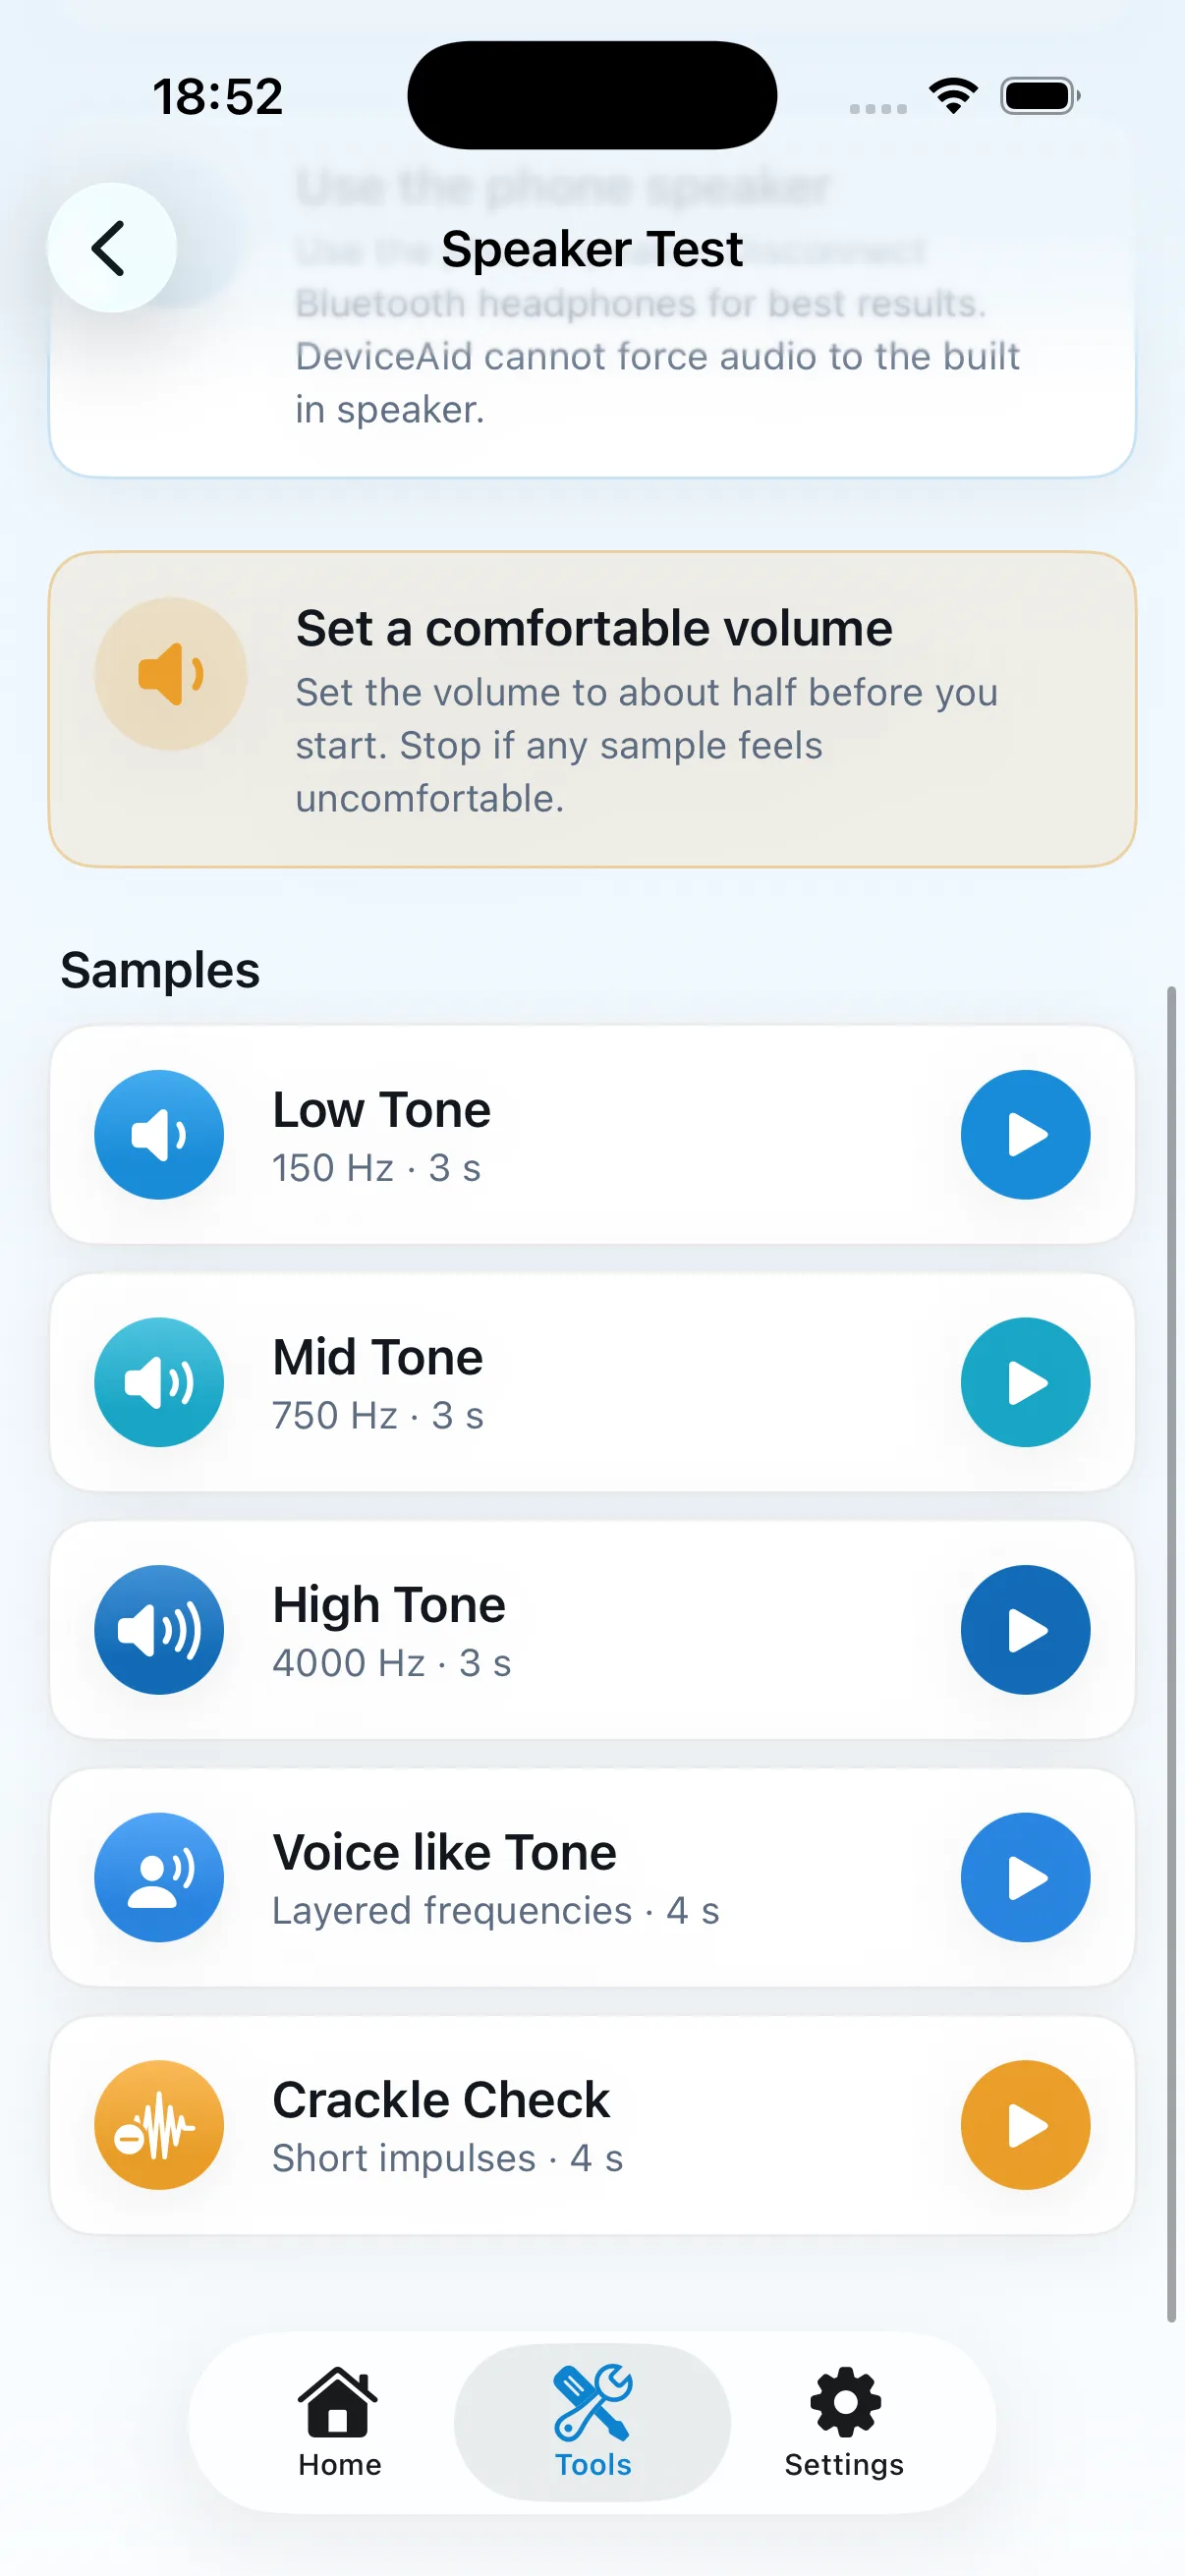
Task: Tap the Crackle Check waveform icon
Action: click(x=159, y=2125)
